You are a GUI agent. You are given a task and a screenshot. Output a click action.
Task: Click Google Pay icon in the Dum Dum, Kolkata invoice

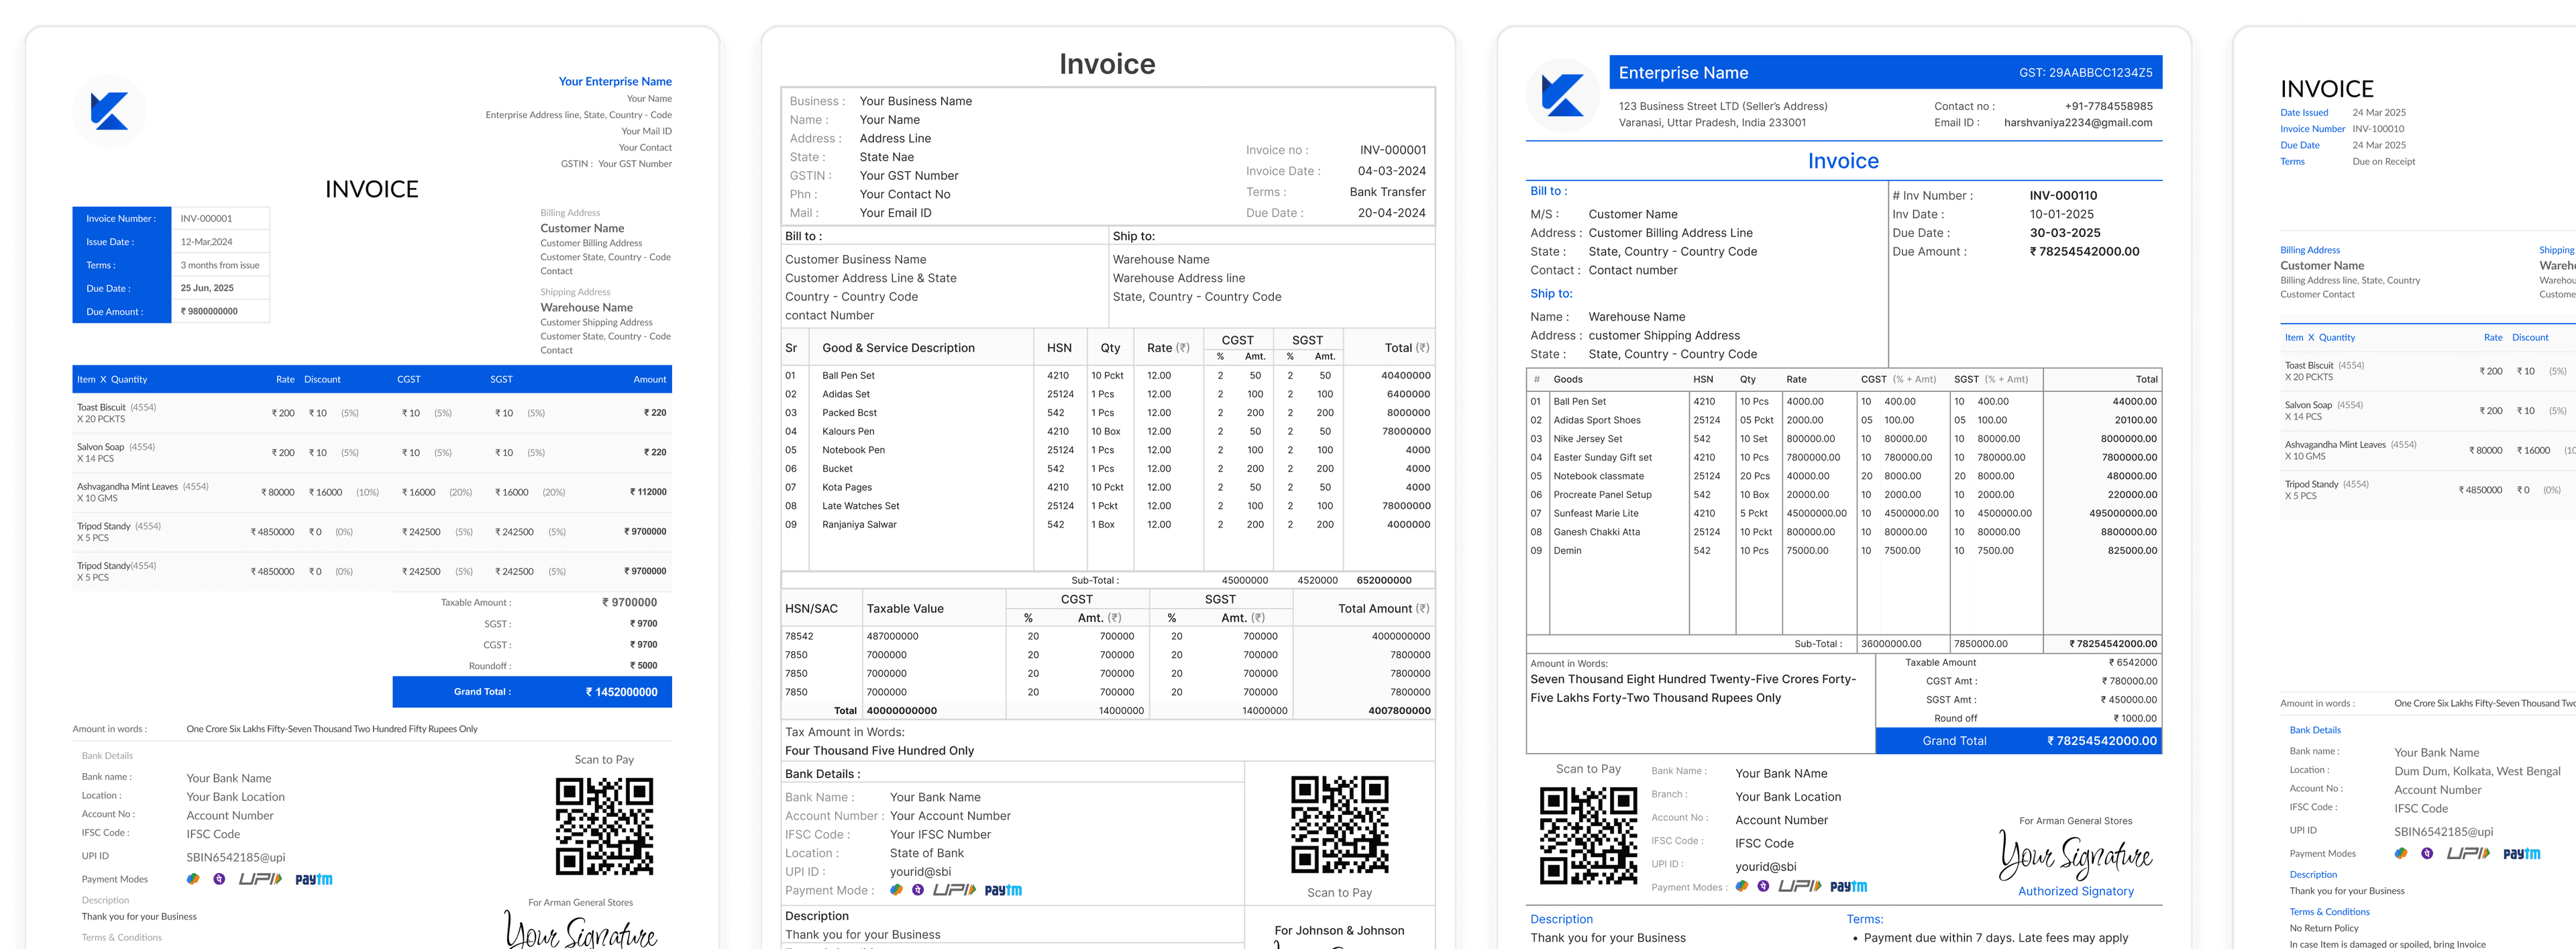(x=2401, y=853)
